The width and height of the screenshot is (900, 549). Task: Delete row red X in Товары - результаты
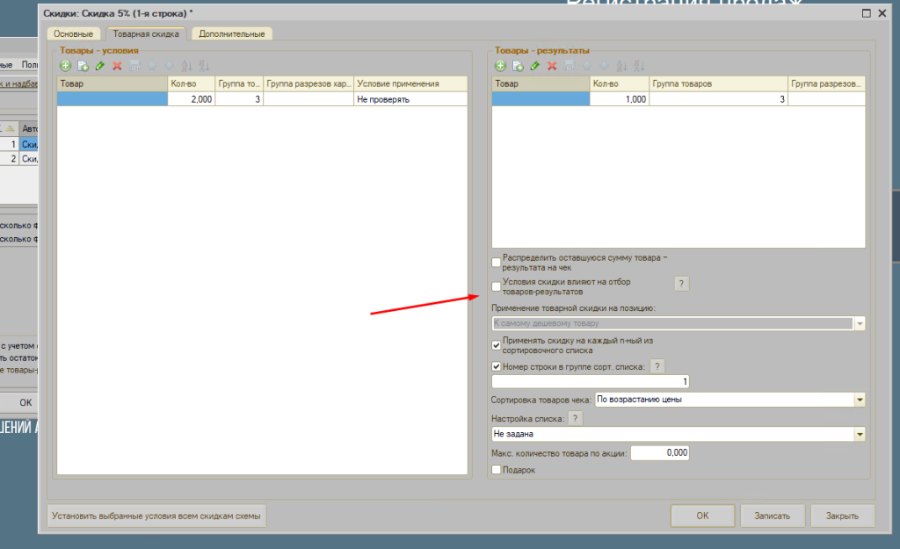tap(552, 66)
